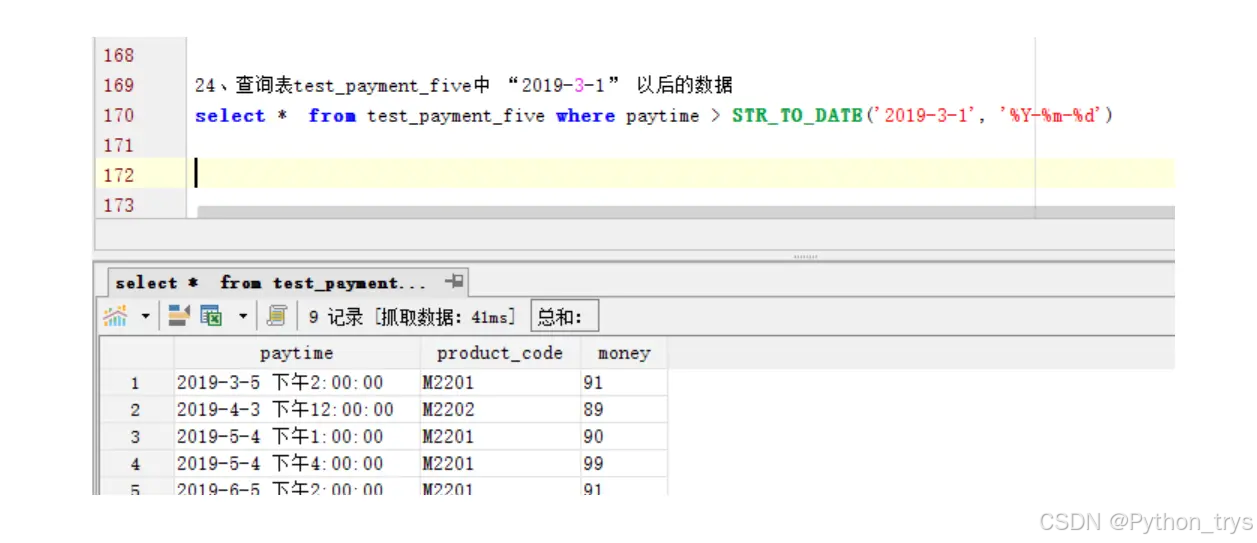Image resolution: width=1257 pixels, height=543 pixels.
Task: Select row number 3 header
Action: pos(136,437)
